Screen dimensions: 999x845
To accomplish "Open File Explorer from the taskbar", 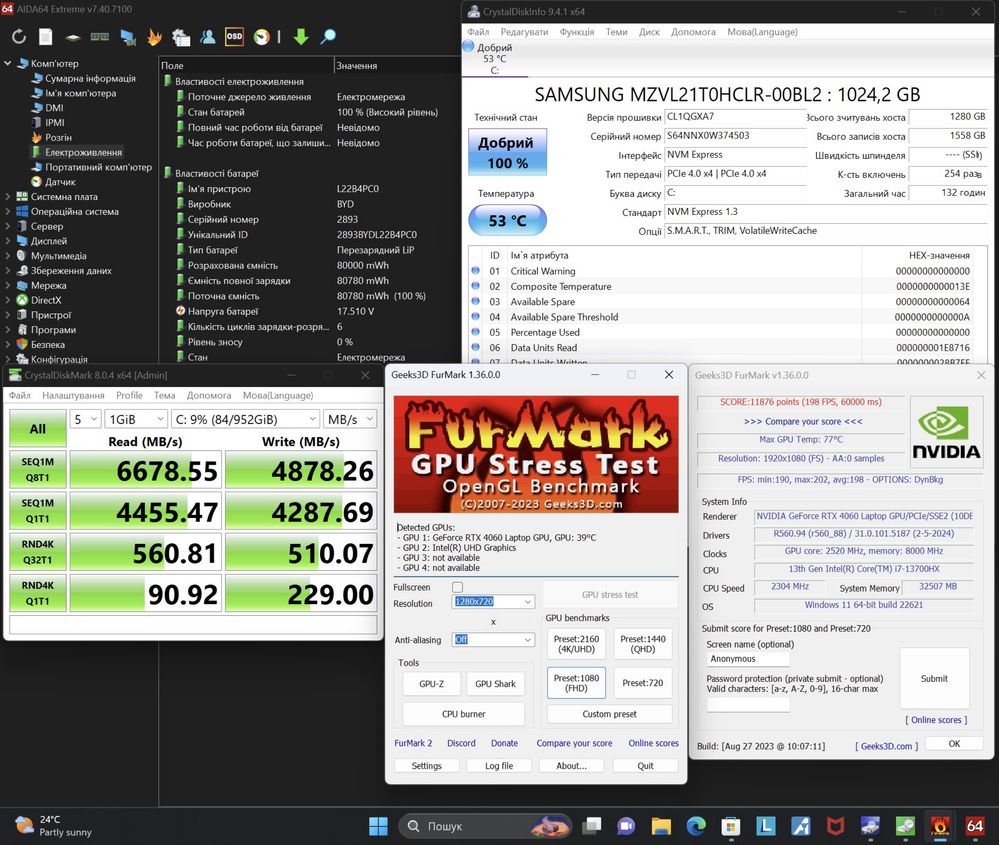I will pos(661,826).
